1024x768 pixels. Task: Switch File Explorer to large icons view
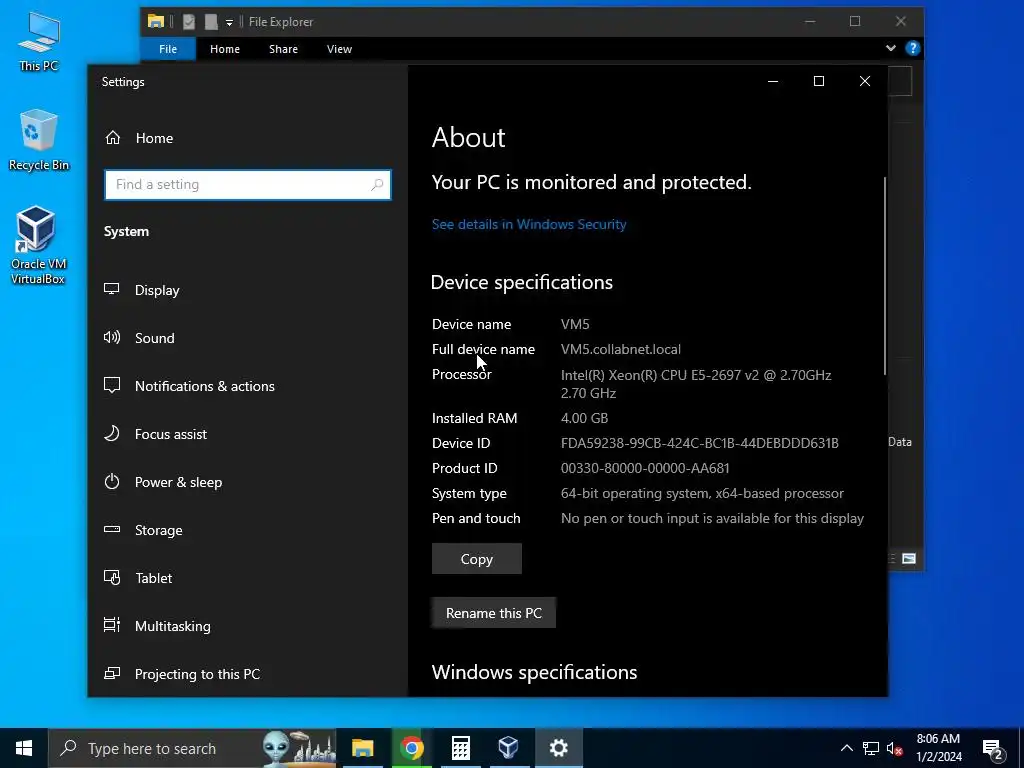coord(909,558)
